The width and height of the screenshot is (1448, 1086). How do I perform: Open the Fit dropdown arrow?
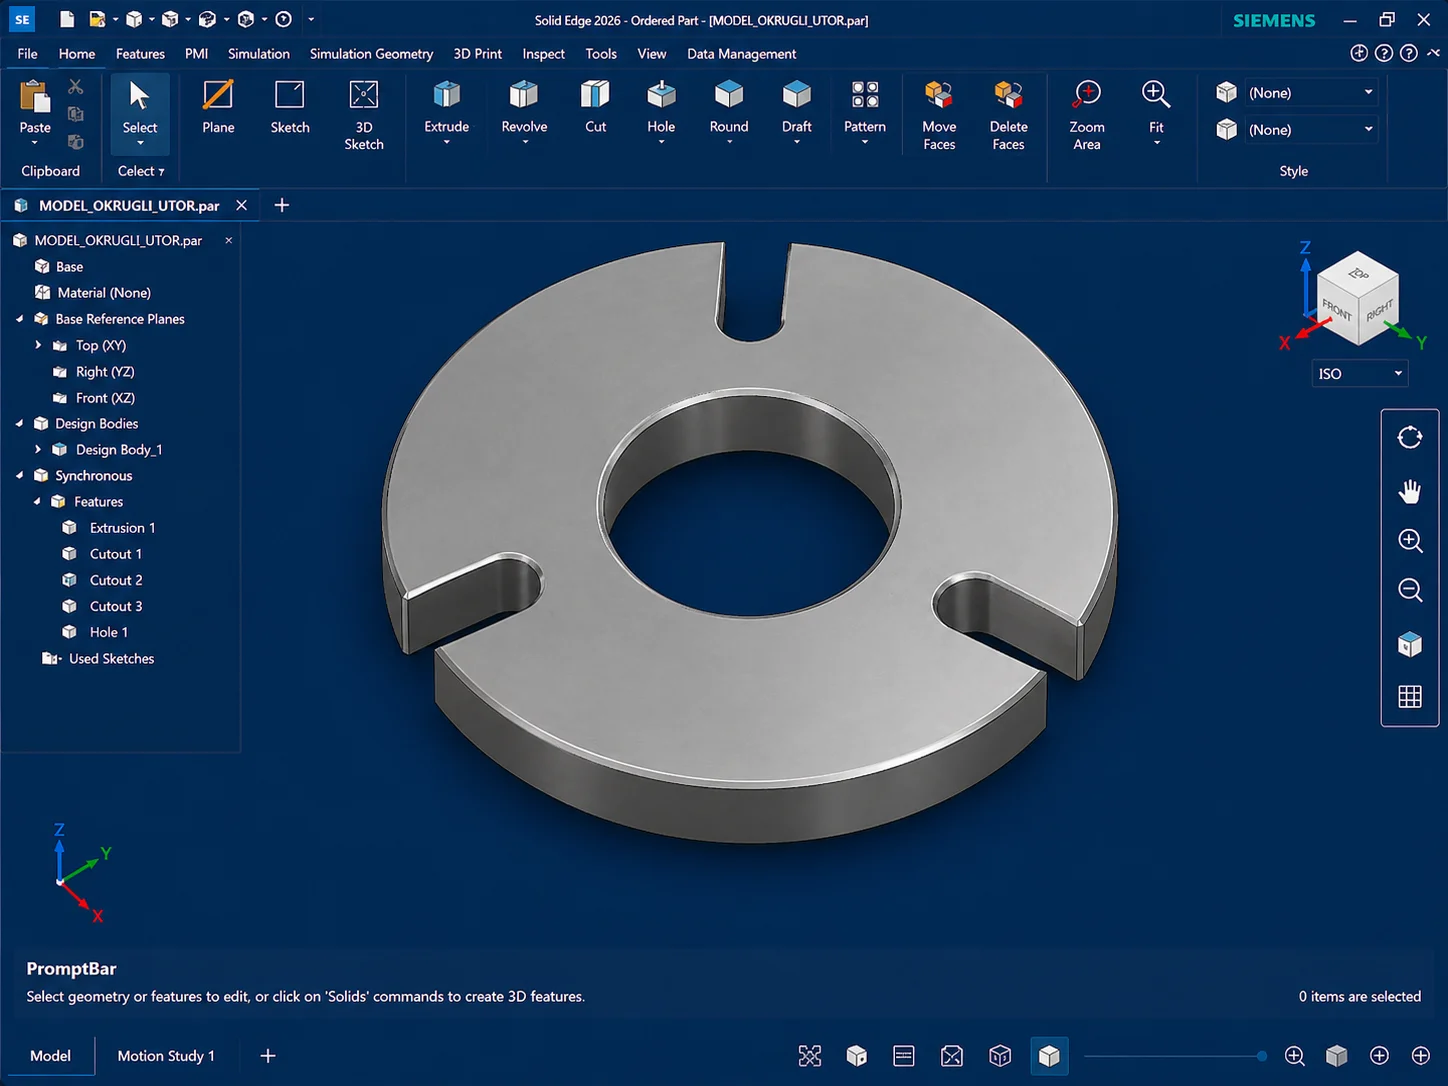coord(1156,143)
